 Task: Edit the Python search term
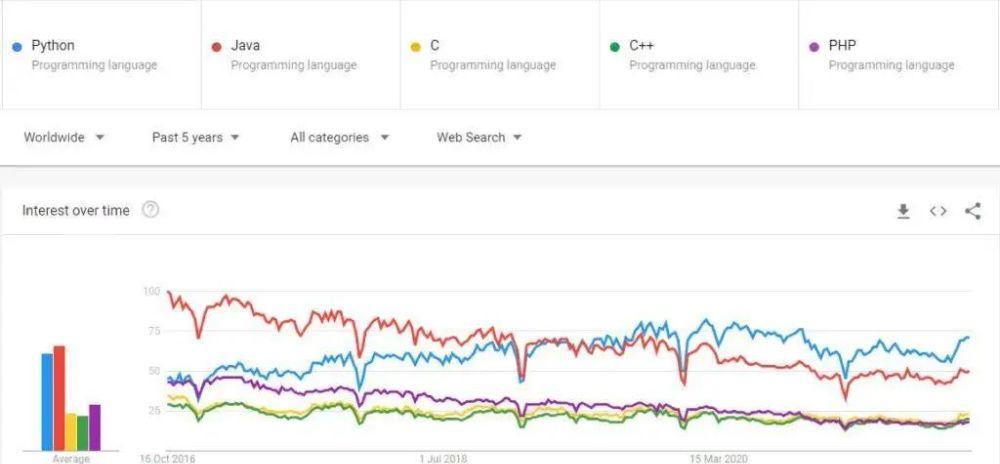click(53, 45)
